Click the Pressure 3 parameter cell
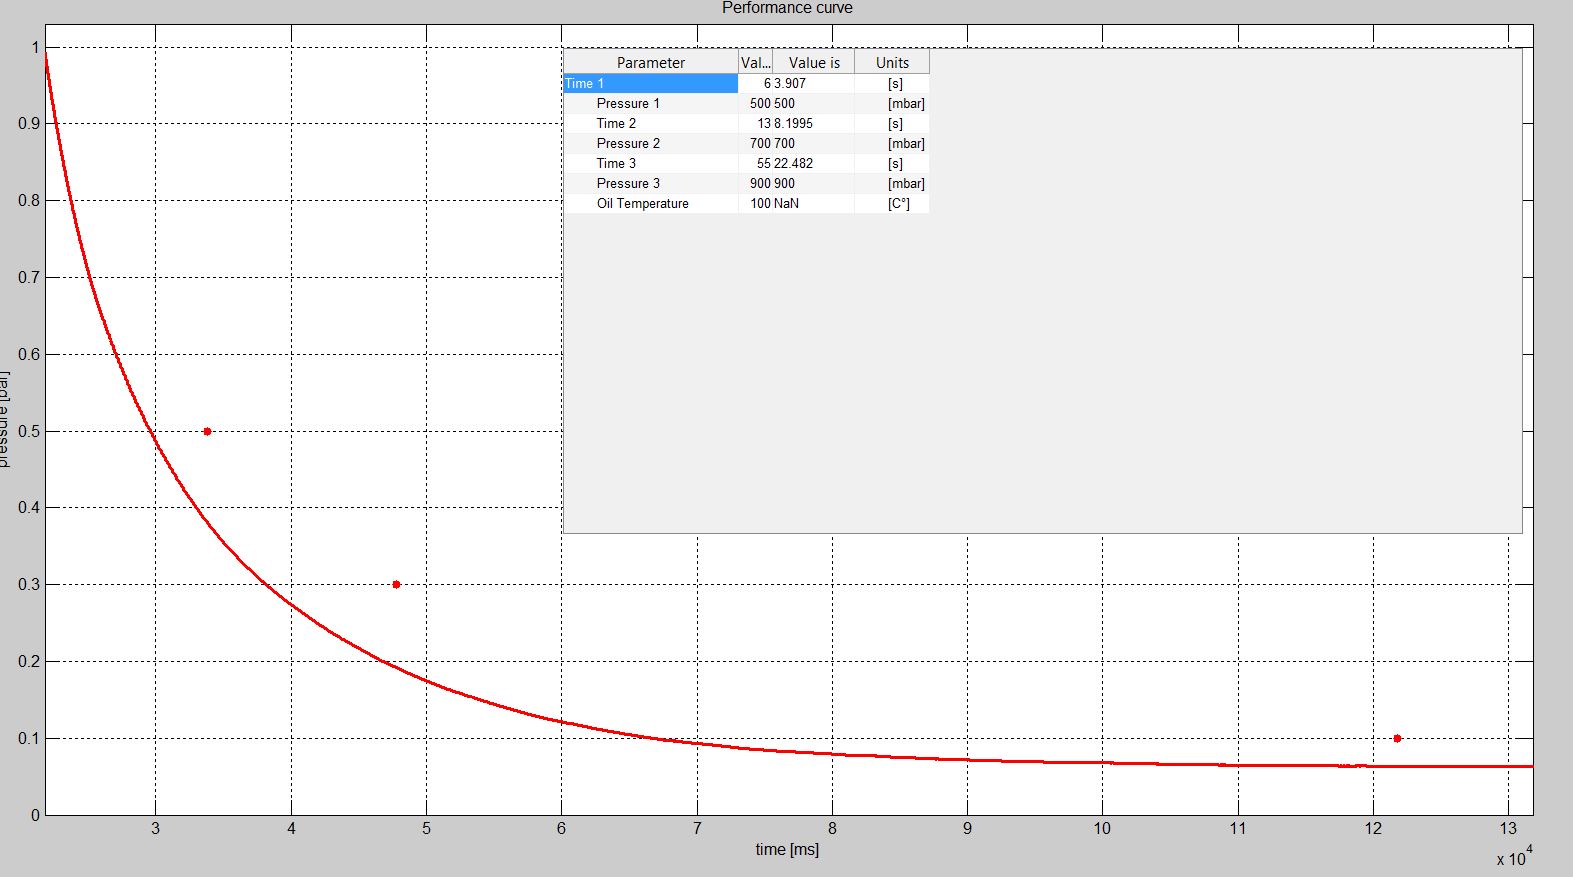This screenshot has width=1573, height=877. (x=650, y=184)
